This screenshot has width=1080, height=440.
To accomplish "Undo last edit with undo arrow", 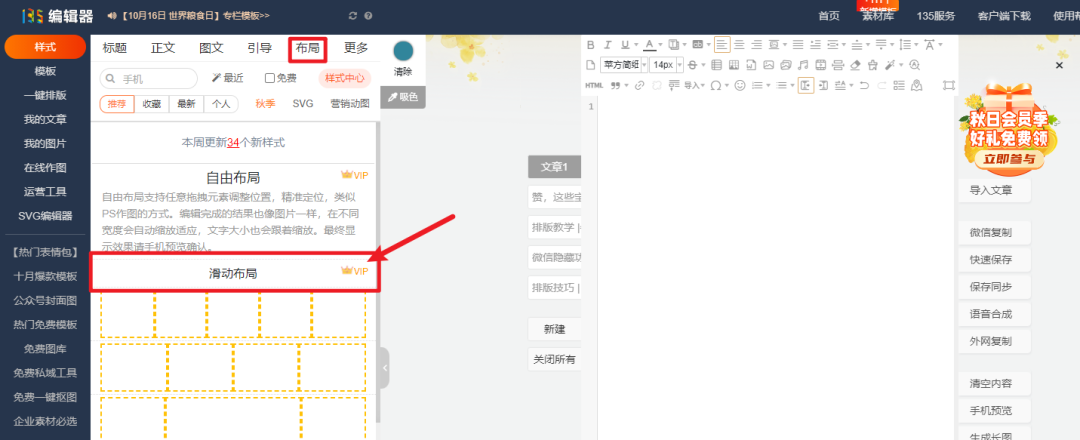I will [x=864, y=85].
